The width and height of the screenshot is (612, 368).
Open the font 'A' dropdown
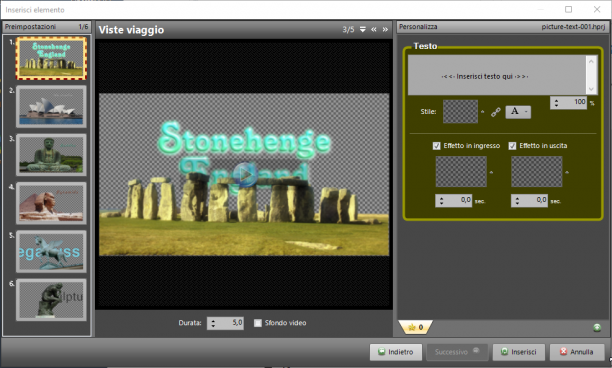518,112
